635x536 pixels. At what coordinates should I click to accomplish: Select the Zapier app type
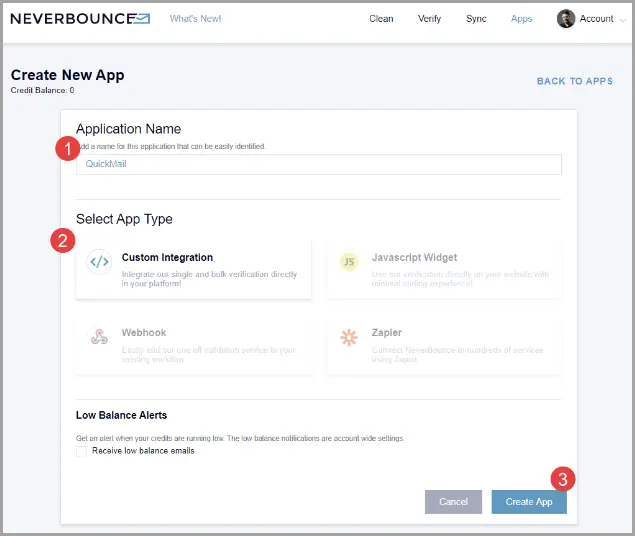444,346
